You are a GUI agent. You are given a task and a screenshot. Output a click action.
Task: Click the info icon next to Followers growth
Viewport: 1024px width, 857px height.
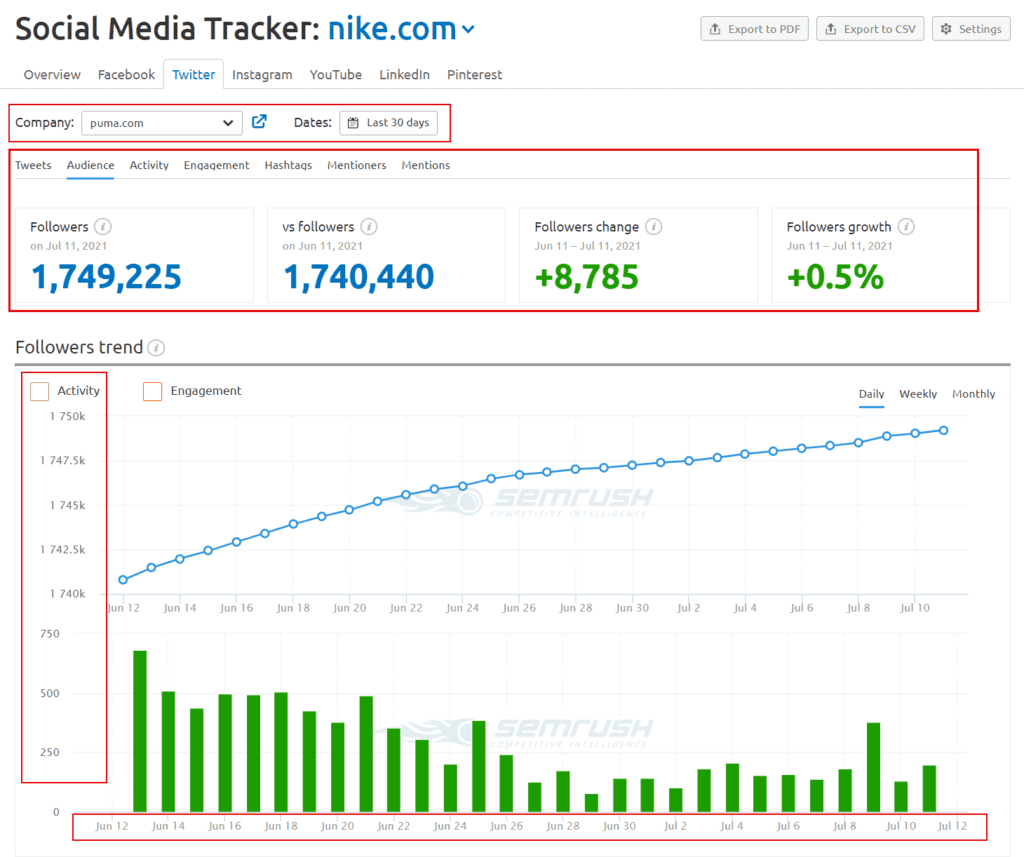906,227
